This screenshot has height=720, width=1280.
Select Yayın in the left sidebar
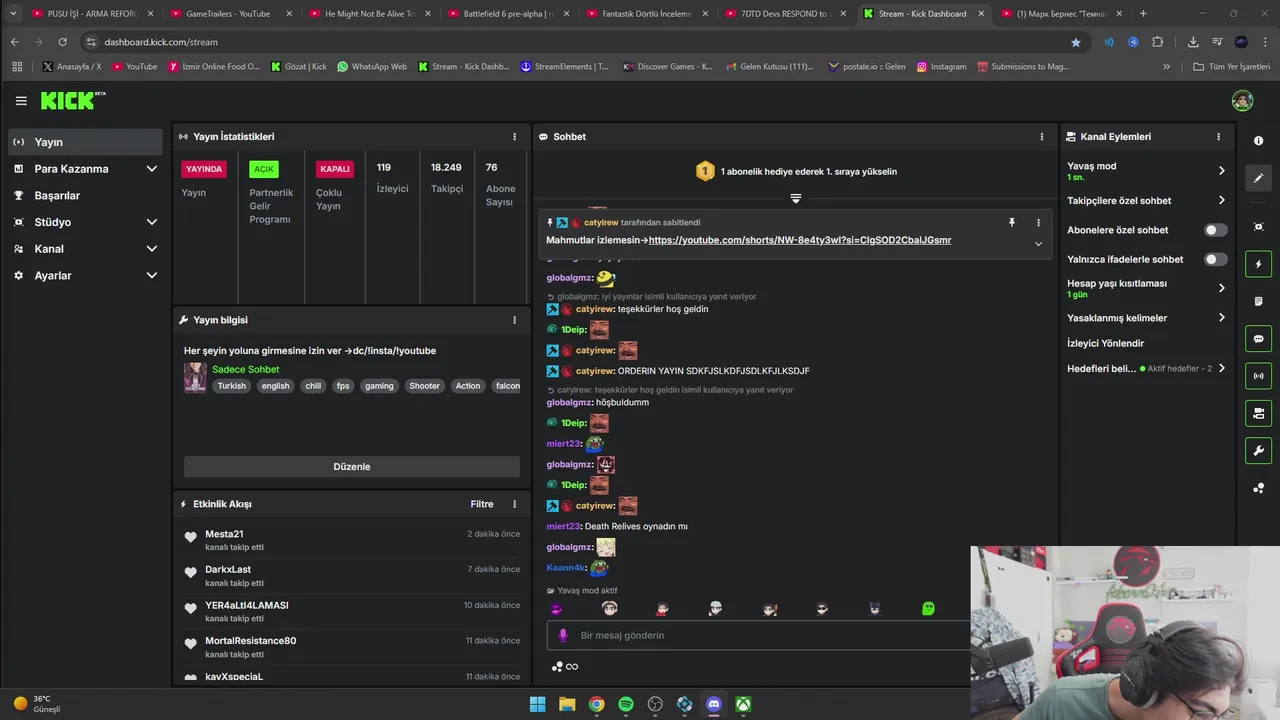(x=85, y=142)
